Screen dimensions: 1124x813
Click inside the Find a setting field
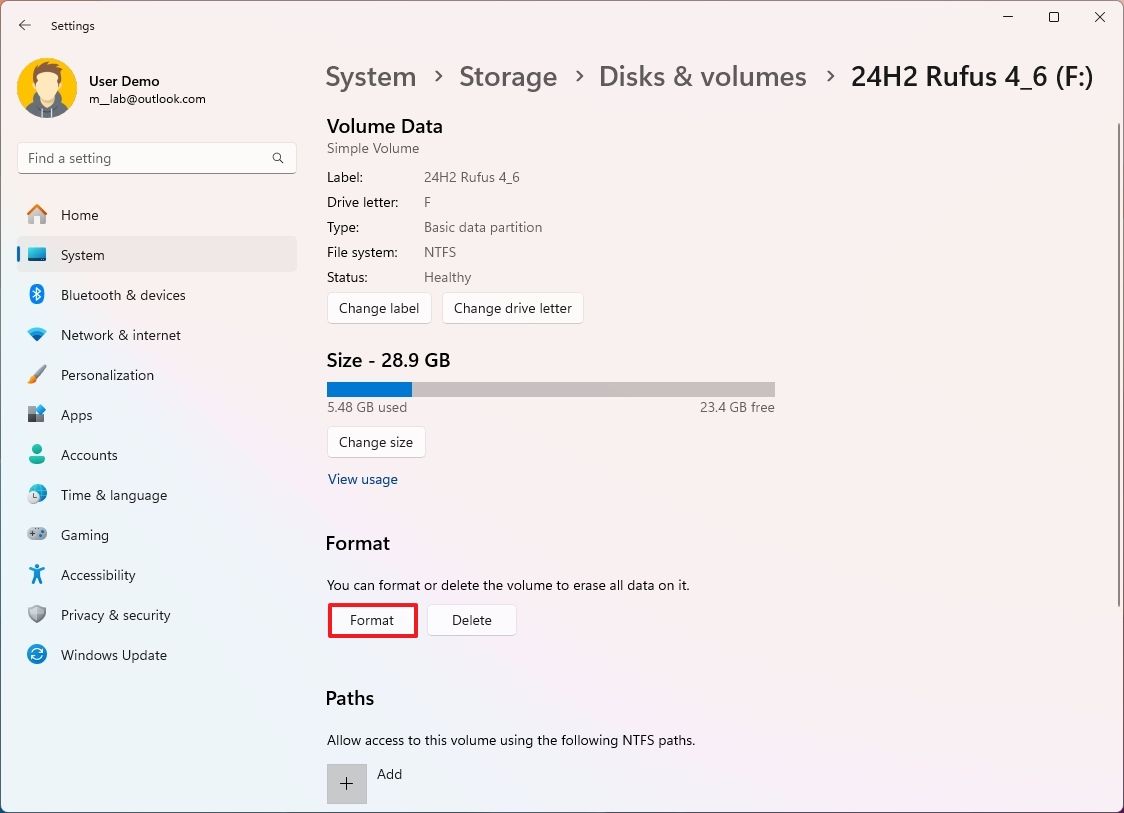[x=156, y=158]
